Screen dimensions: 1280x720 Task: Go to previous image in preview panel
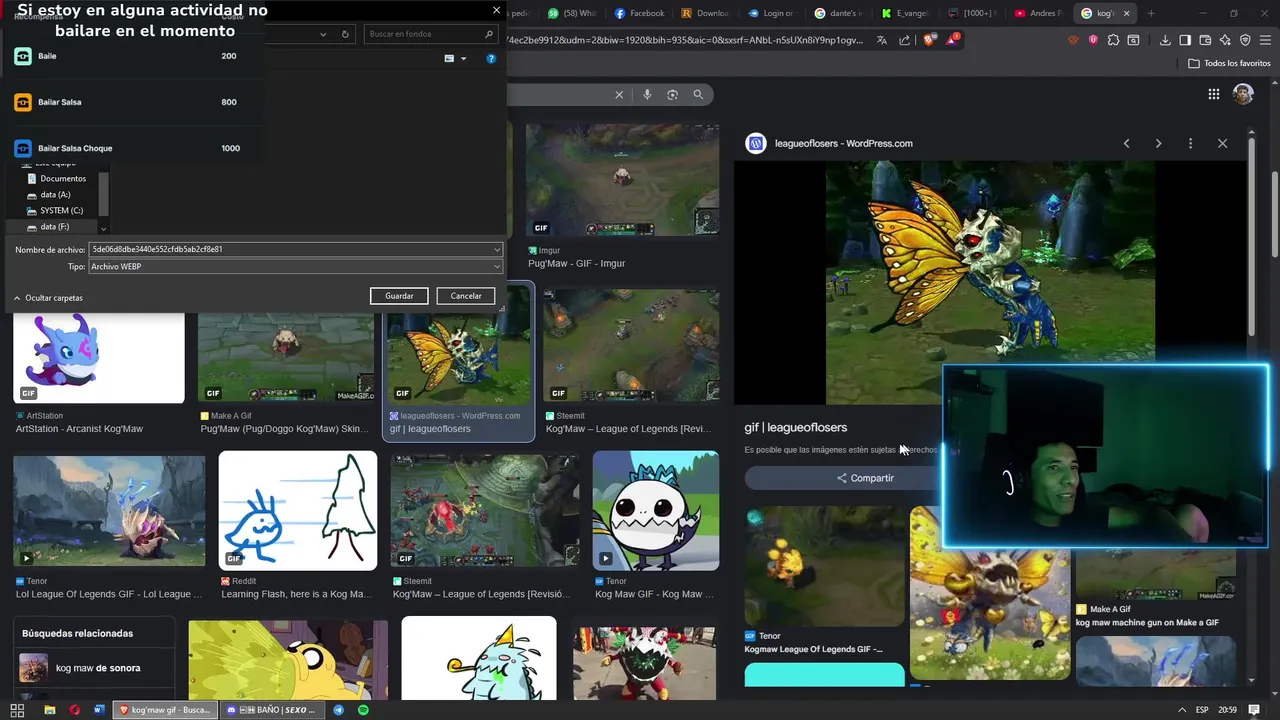coord(1126,143)
